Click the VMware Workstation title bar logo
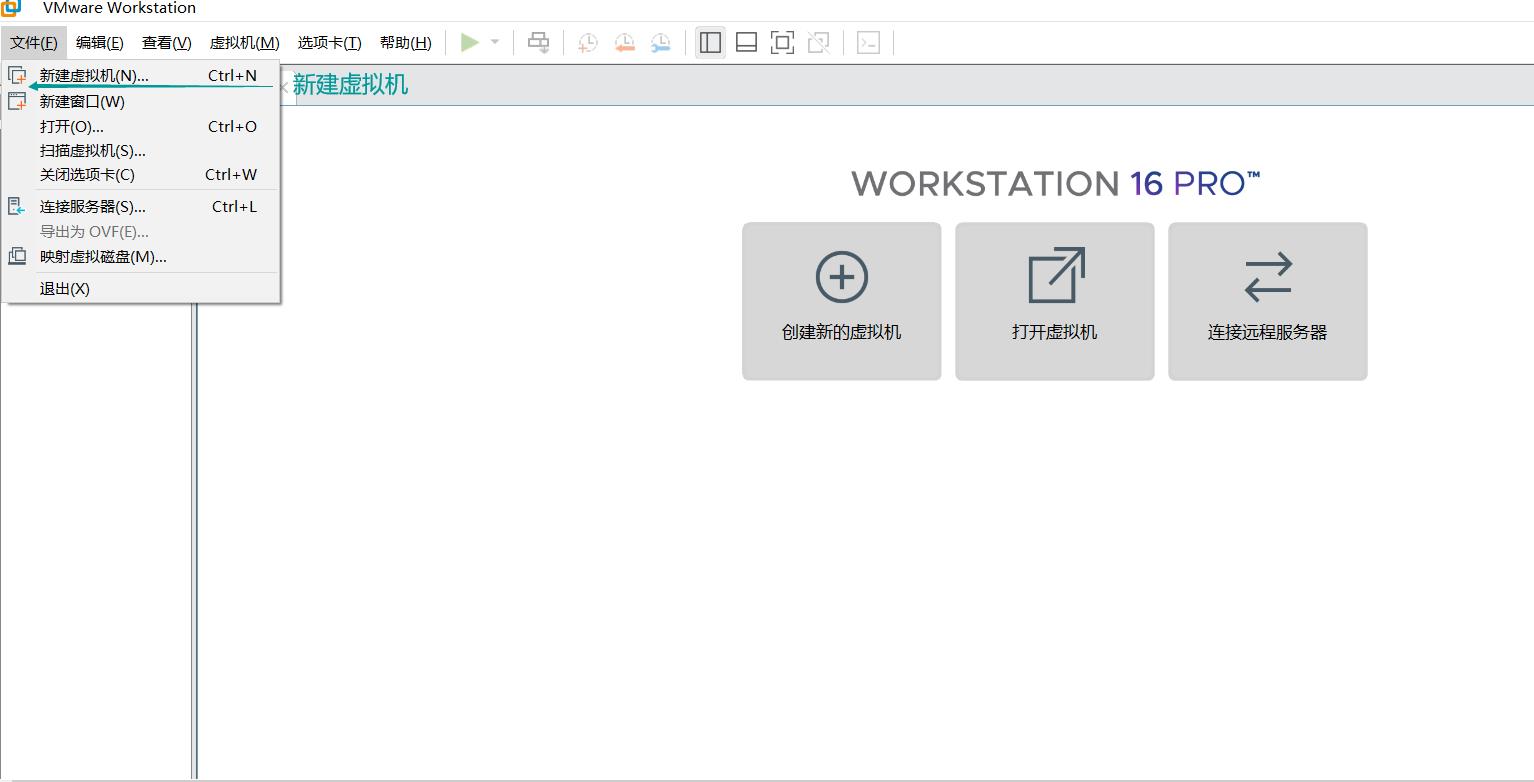Screen dimensions: 1534x782 coord(10,8)
